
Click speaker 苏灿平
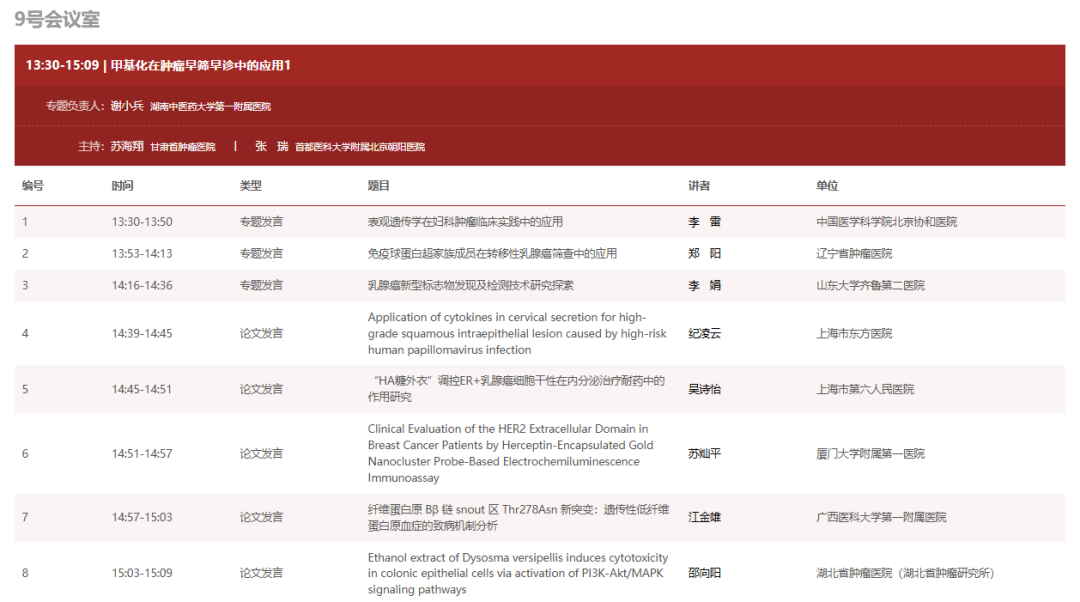[x=705, y=453]
